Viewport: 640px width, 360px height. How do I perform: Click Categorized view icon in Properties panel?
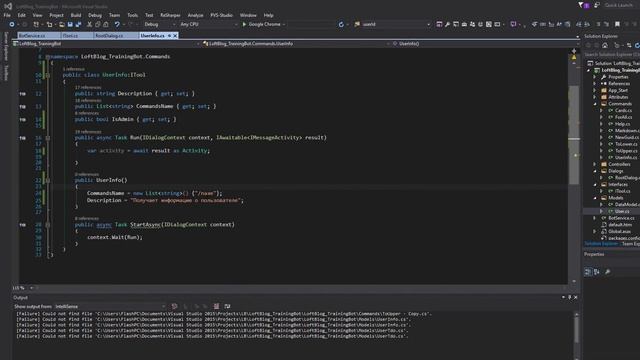(x=588, y=272)
